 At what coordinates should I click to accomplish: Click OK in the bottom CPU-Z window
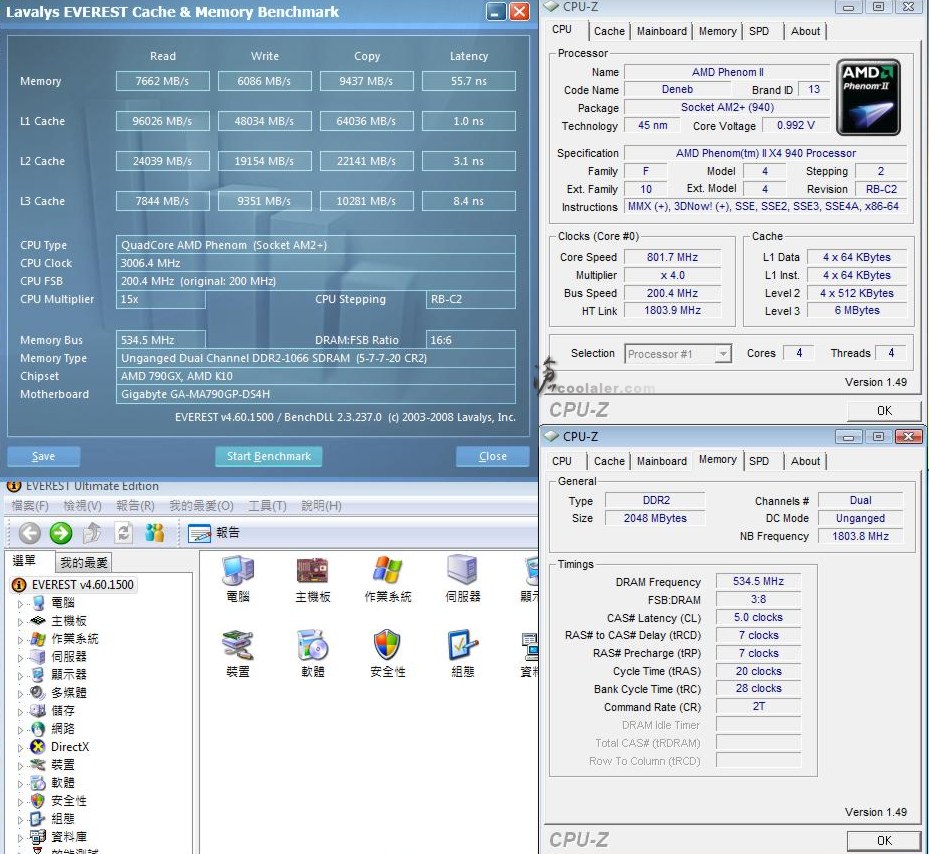(x=884, y=840)
